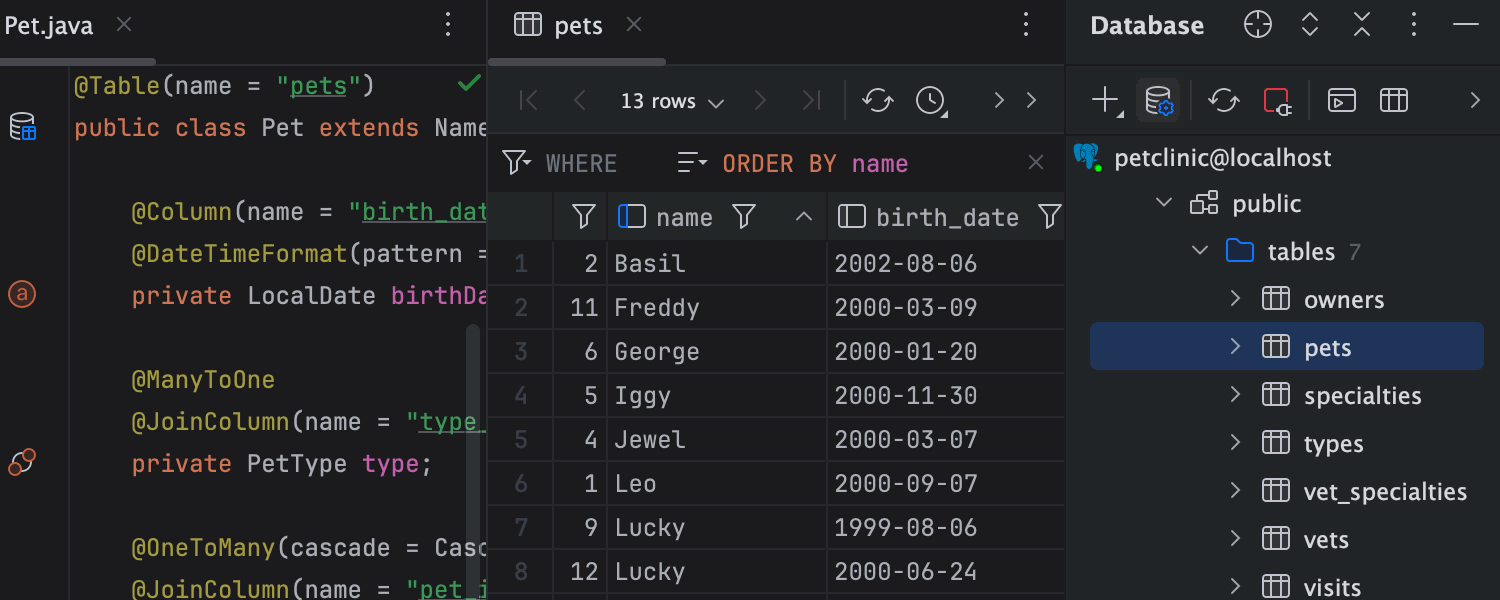Click the crosshair locate icon in Database header
Screen dimensions: 1500x600
click(x=1257, y=25)
